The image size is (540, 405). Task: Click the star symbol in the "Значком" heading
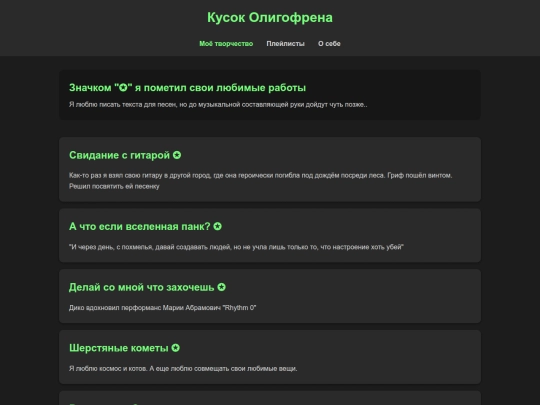tap(123, 88)
